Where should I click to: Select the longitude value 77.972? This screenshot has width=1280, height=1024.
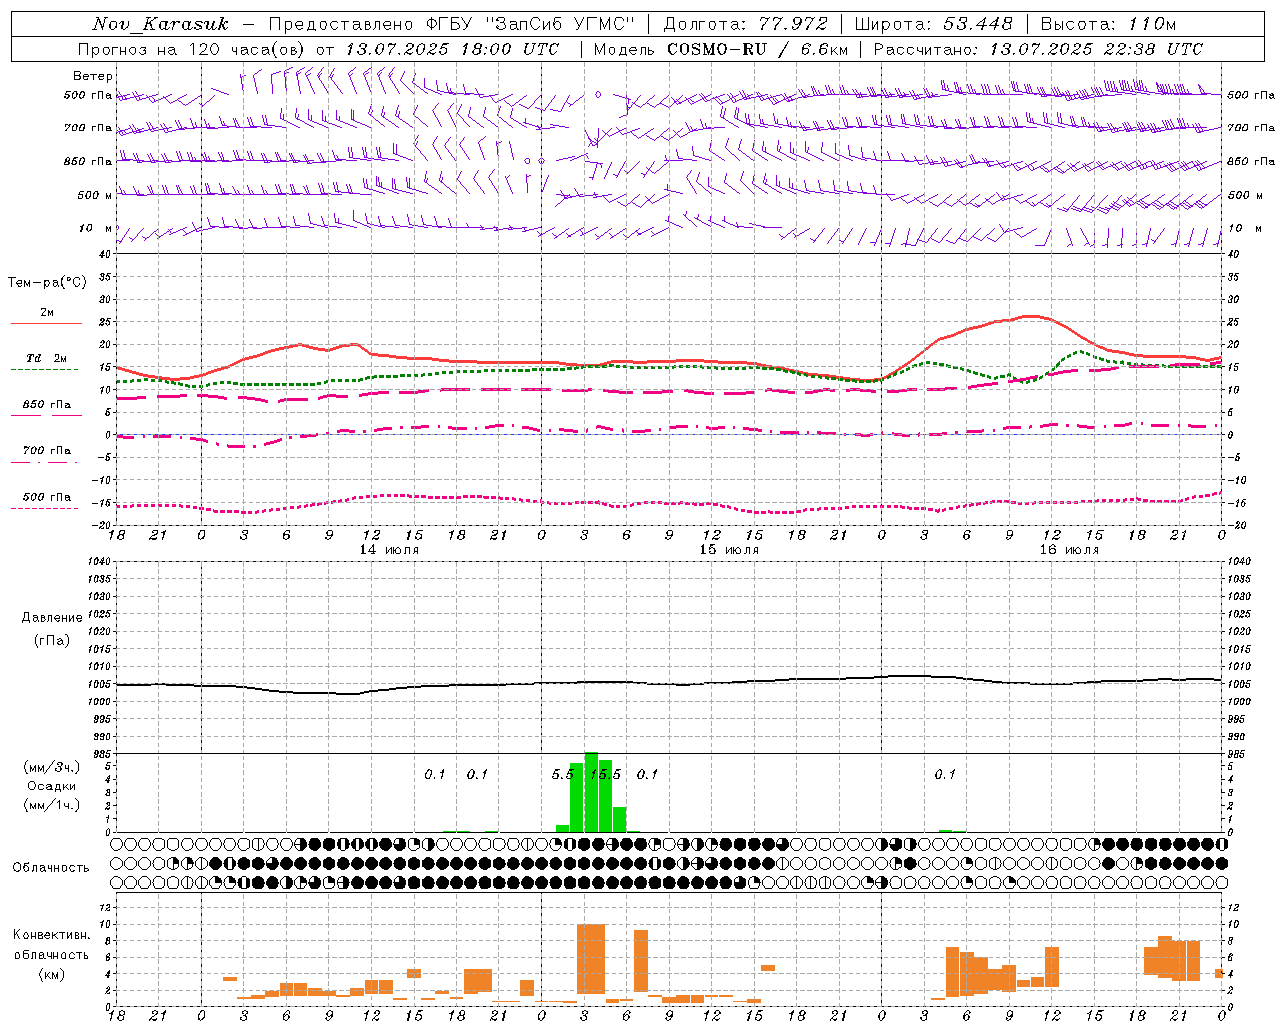(x=793, y=24)
